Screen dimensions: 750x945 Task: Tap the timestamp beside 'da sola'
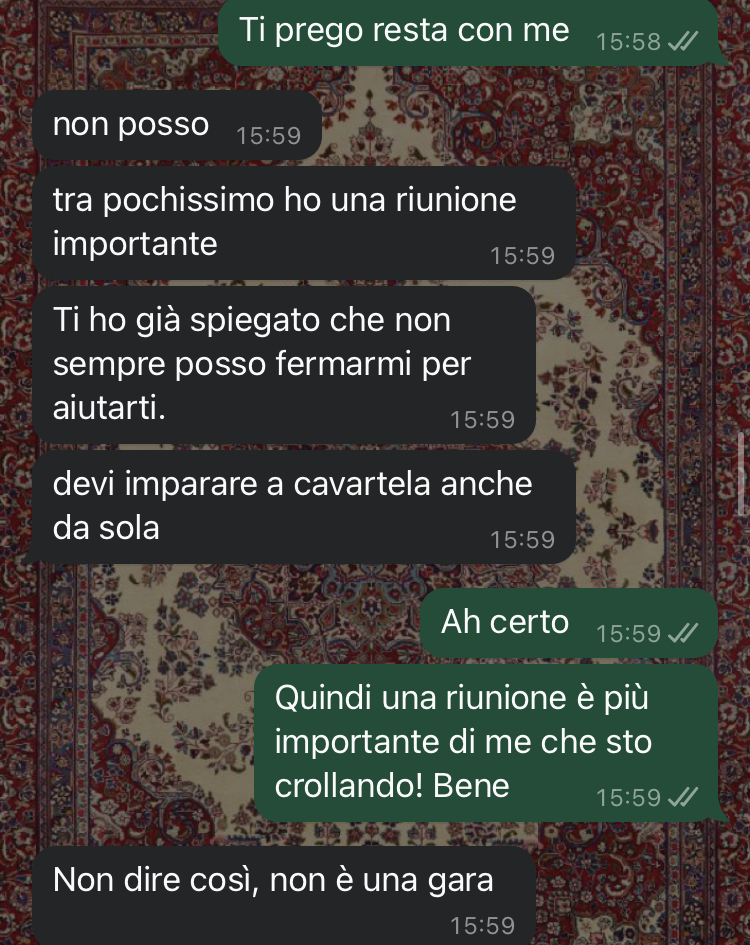(522, 540)
